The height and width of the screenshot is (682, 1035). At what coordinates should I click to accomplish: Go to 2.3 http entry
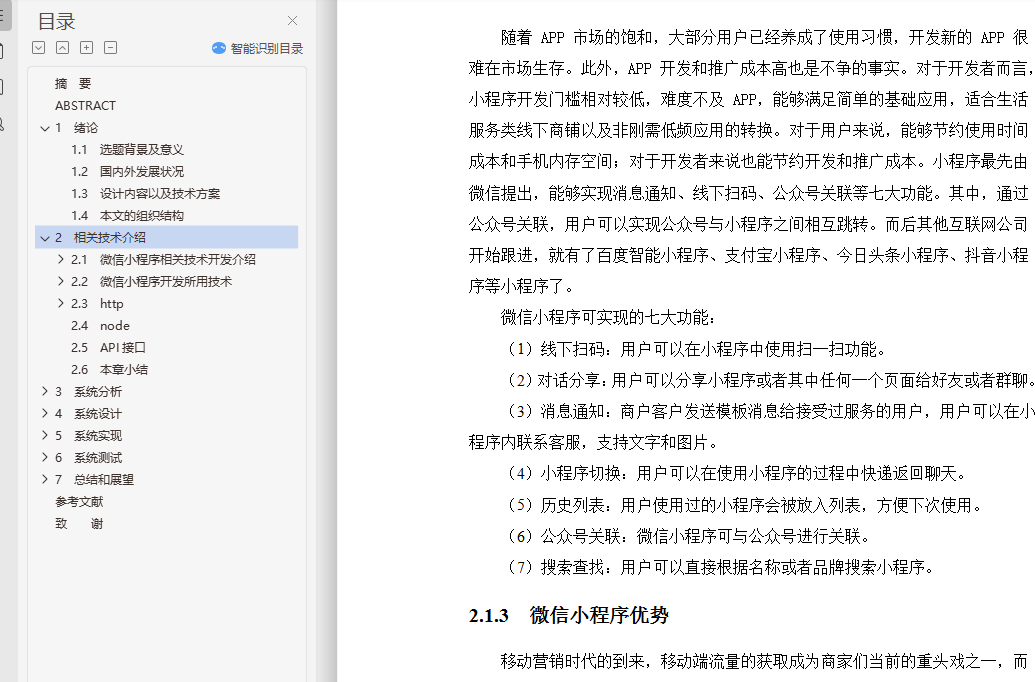(97, 304)
